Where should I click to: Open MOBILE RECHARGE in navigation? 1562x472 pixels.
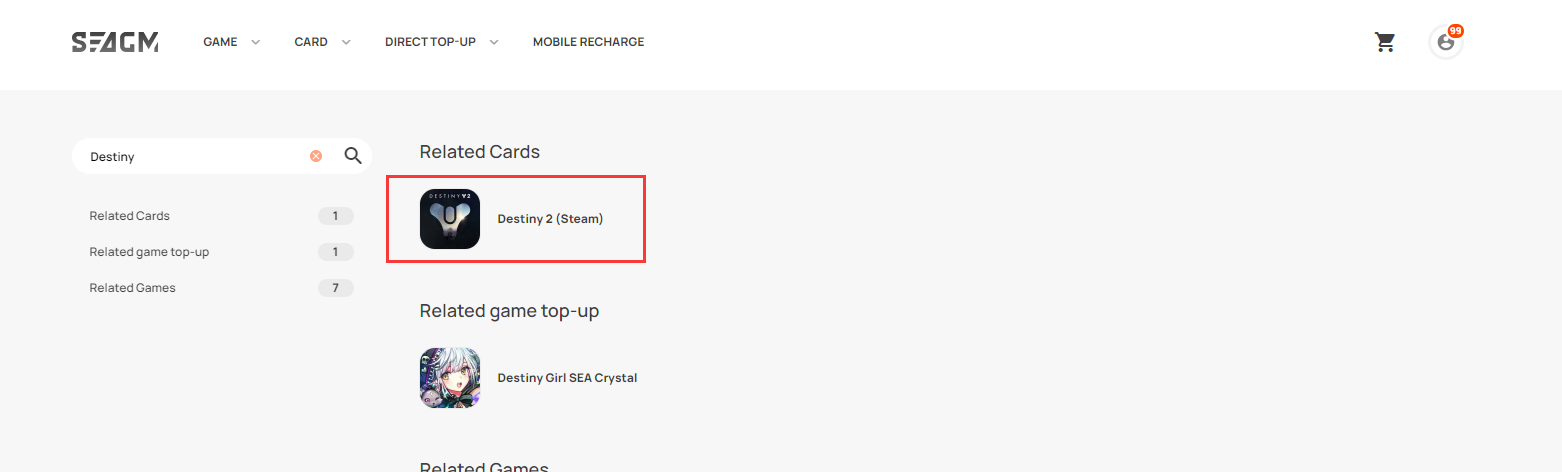(588, 42)
